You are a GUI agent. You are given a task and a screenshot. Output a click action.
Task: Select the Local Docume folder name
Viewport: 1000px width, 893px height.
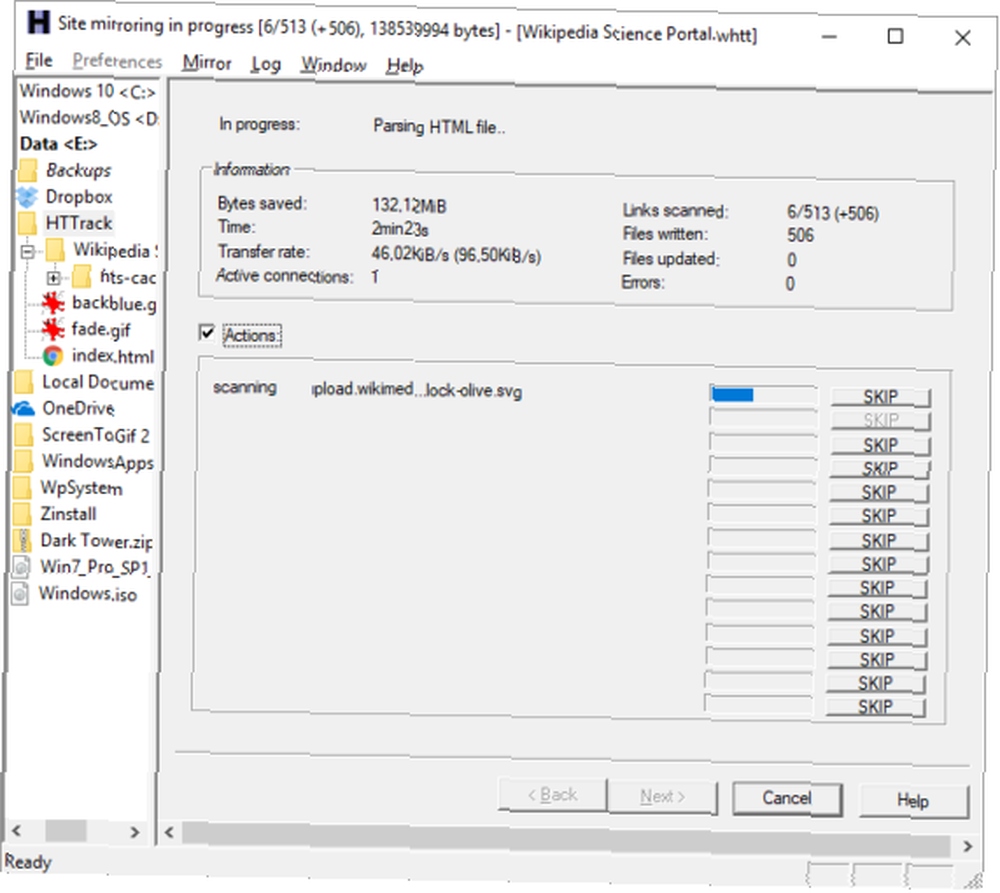tap(98, 382)
